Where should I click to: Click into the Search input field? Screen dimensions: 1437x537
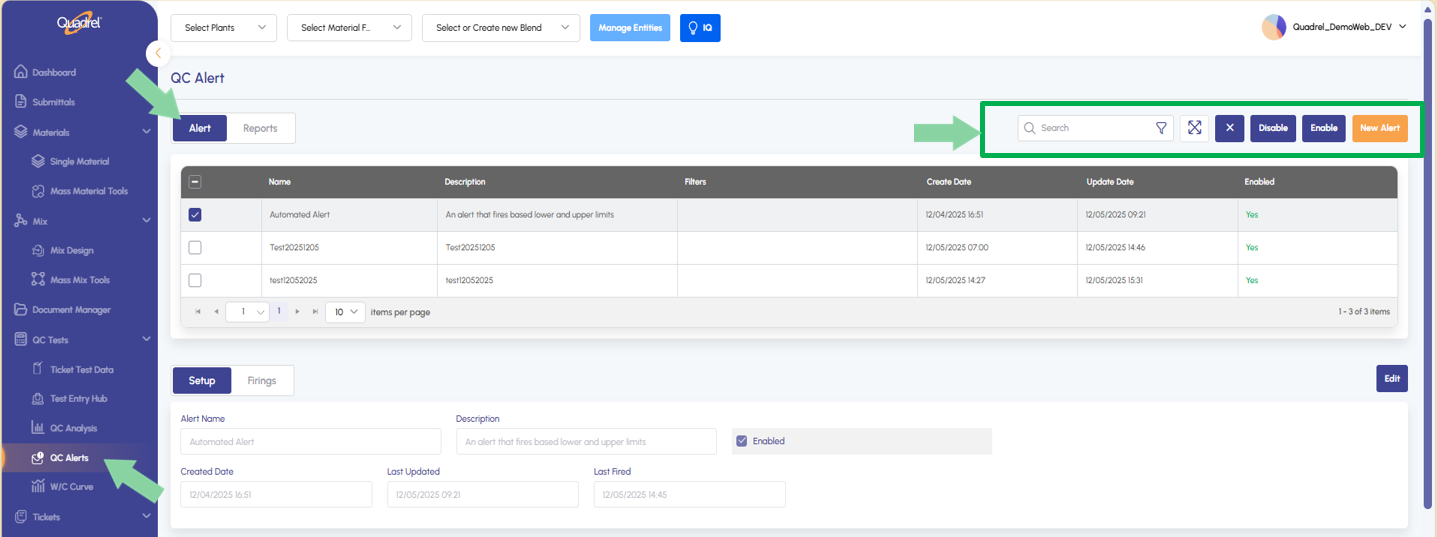(1092, 128)
